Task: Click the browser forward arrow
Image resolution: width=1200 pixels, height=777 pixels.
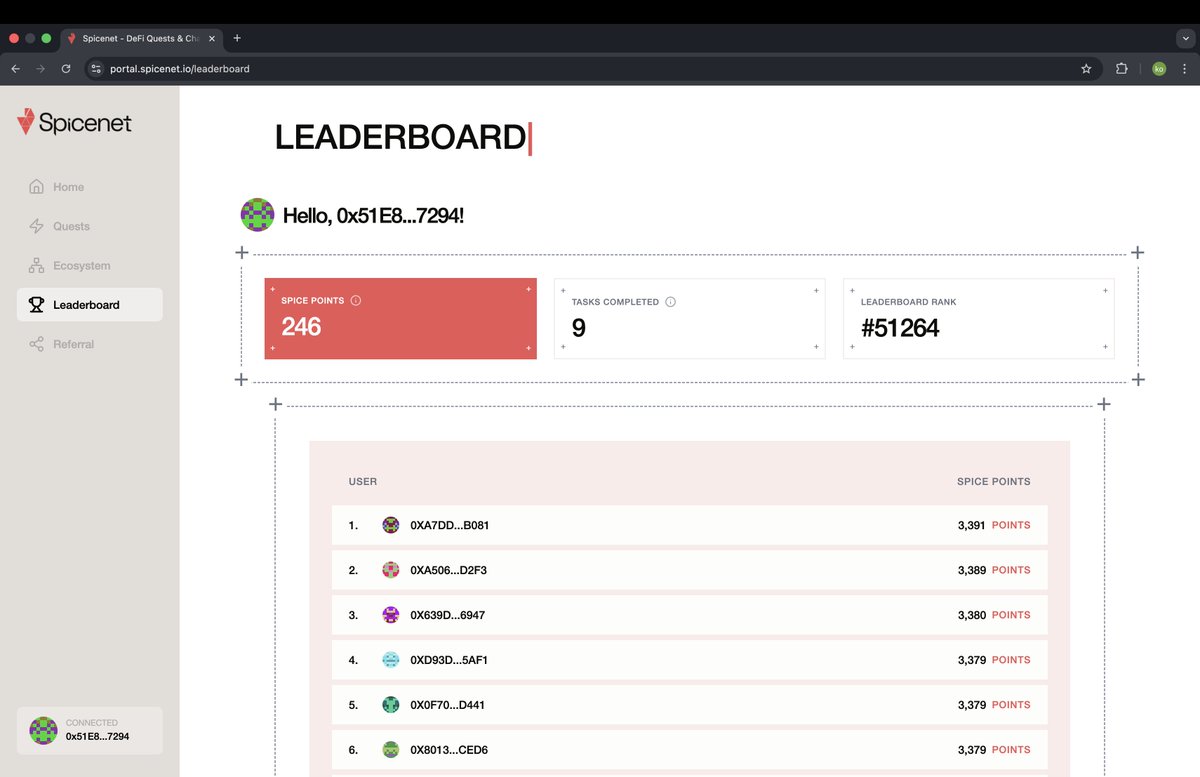Action: click(40, 69)
